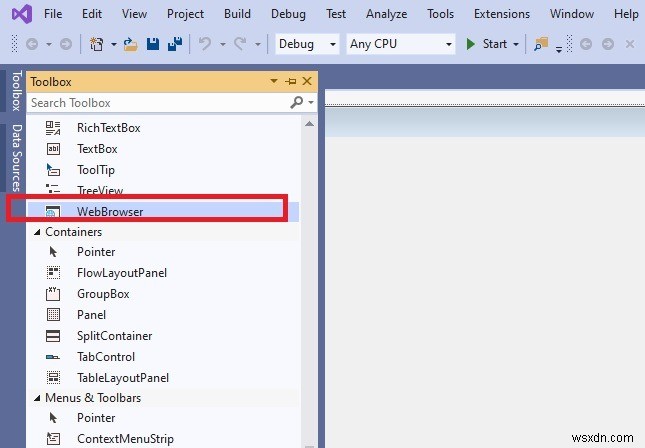Screen dimensions: 645x448
Task: Select the ContextMenuStrip toolbox item
Action: tap(163, 439)
